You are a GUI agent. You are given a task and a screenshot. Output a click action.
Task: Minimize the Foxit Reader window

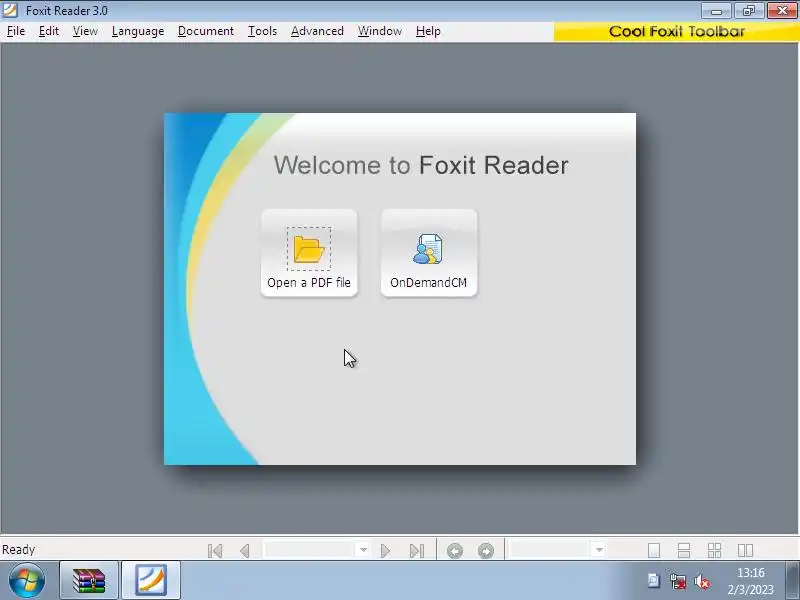(716, 11)
